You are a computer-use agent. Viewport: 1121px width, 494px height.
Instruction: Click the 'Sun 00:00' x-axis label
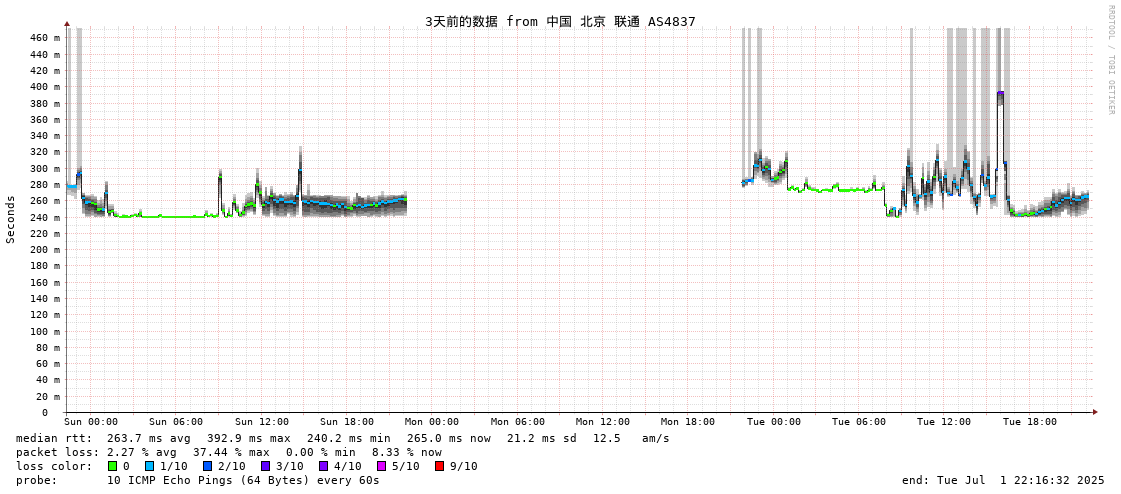coord(91,422)
